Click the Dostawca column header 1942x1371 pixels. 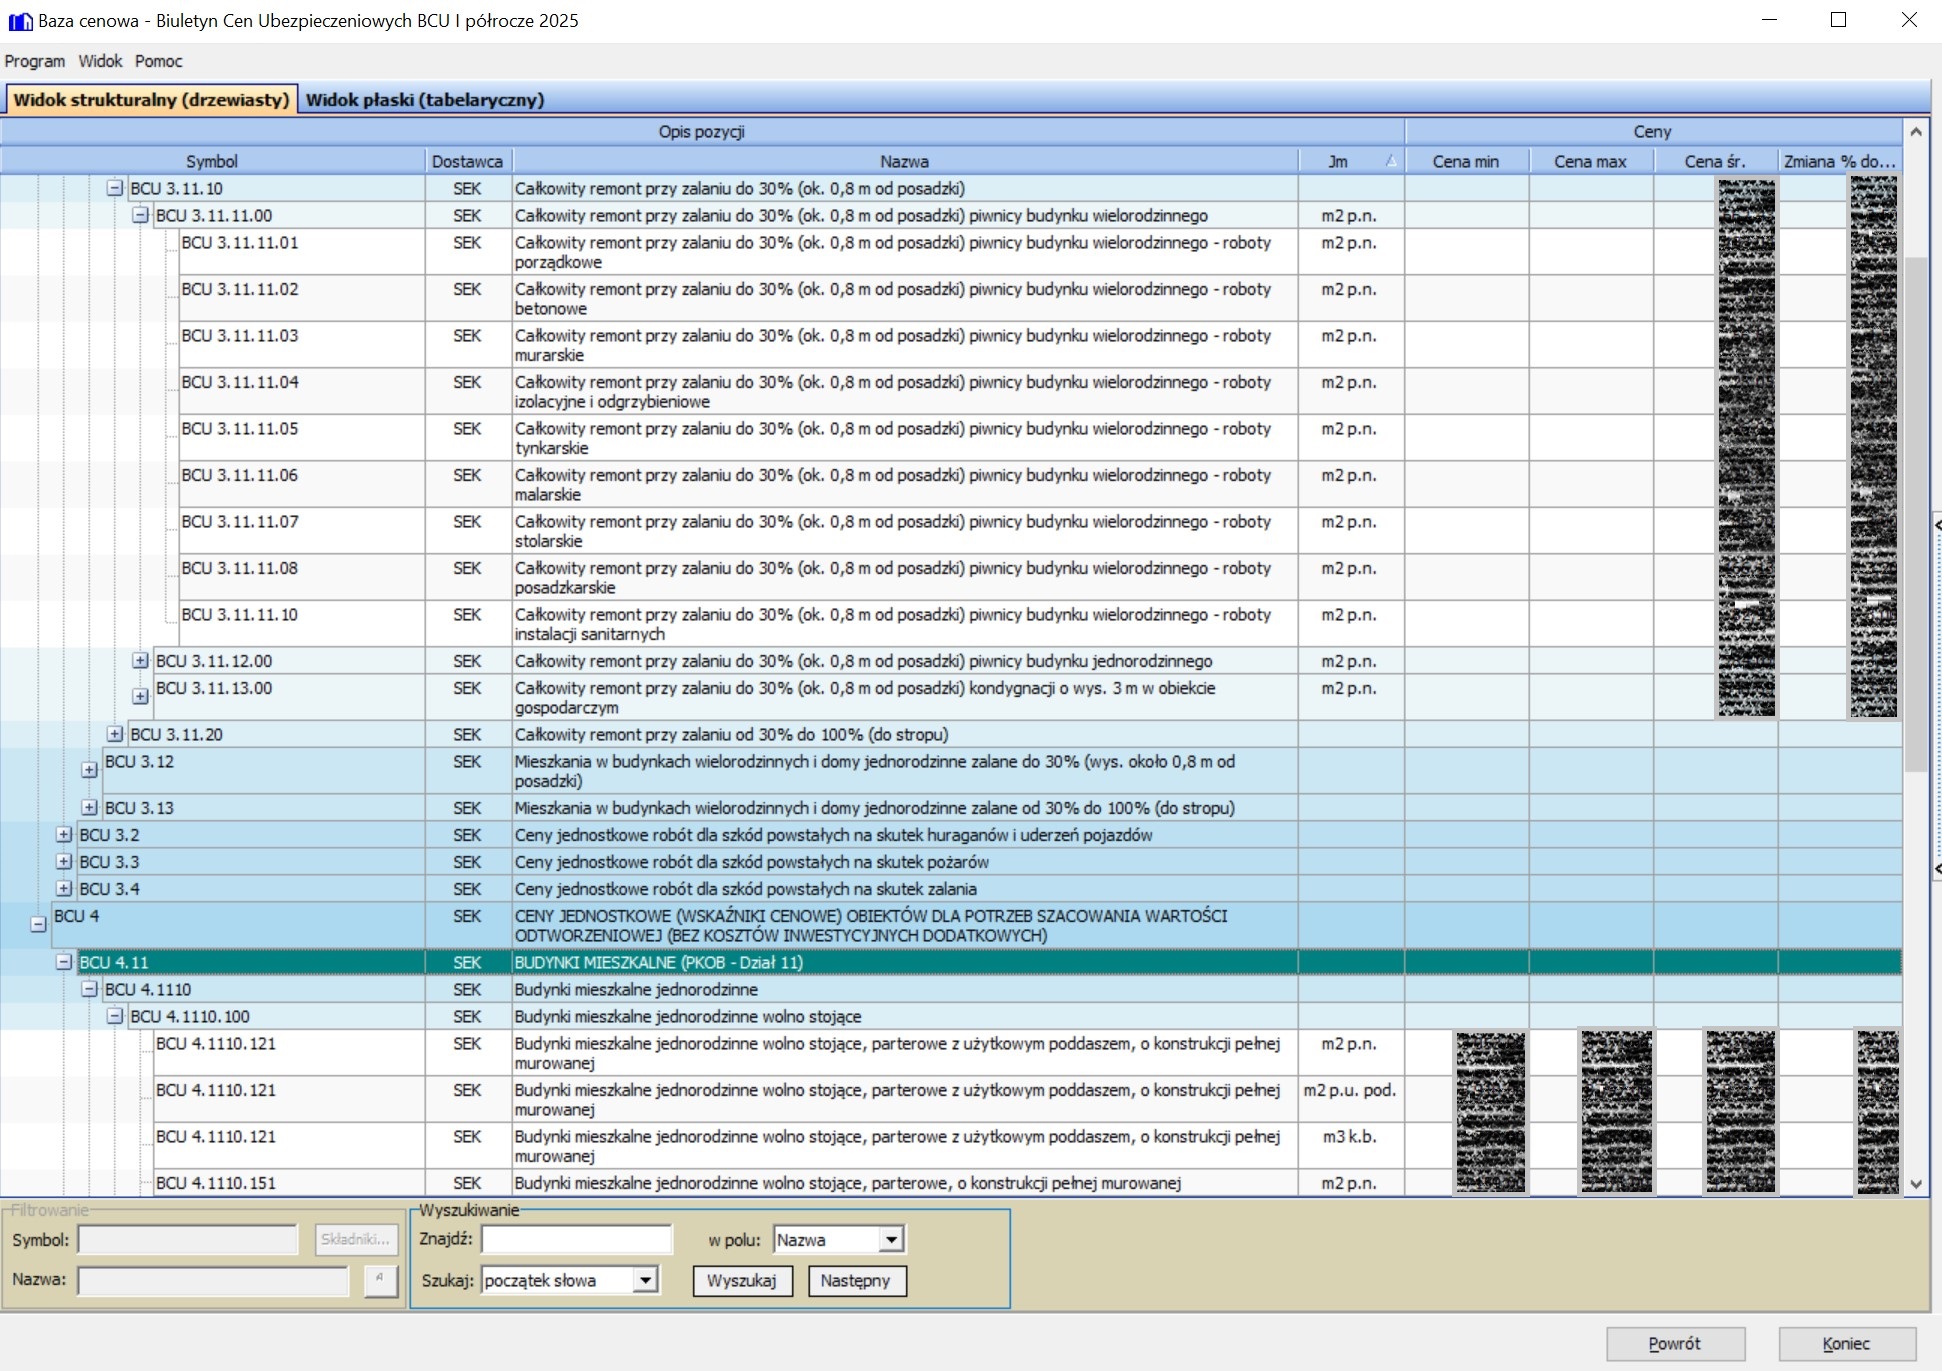point(468,161)
